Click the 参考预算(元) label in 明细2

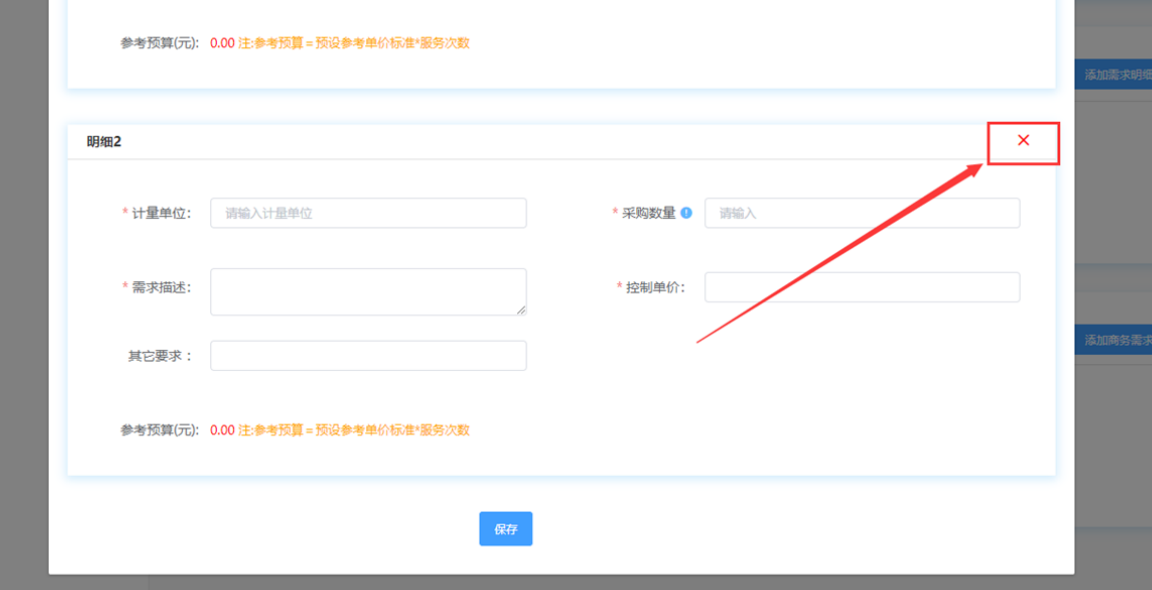[160, 430]
